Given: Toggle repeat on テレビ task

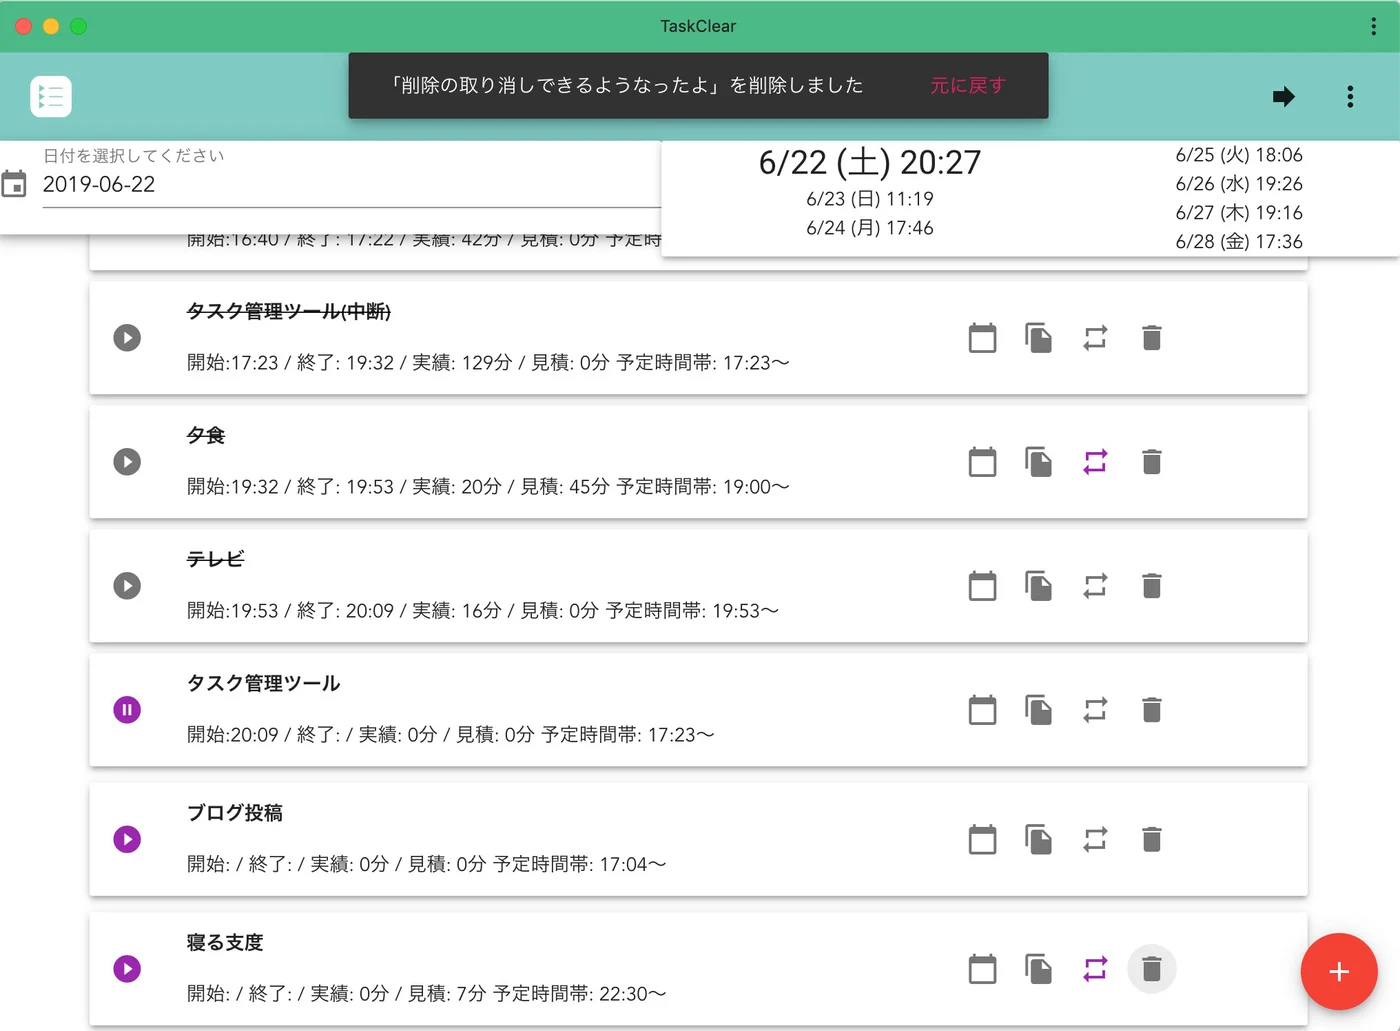Looking at the screenshot, I should pos(1095,586).
